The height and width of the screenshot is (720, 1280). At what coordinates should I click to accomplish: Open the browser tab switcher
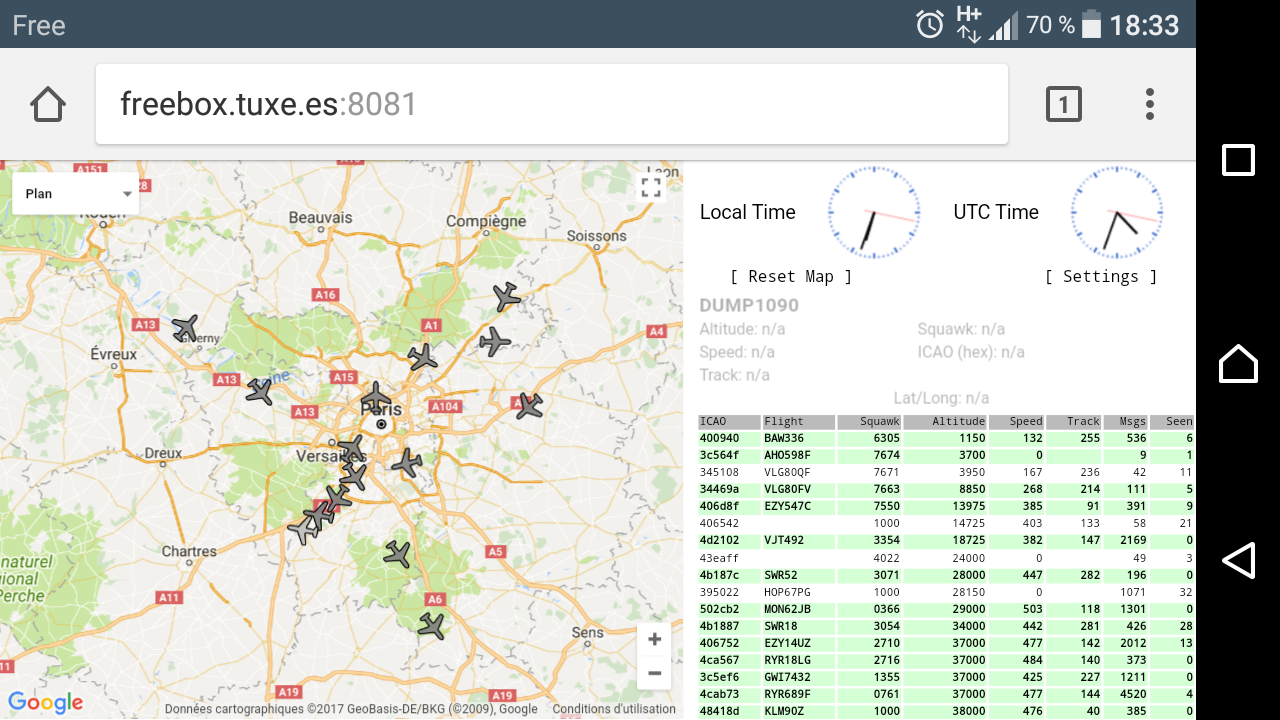click(1064, 104)
